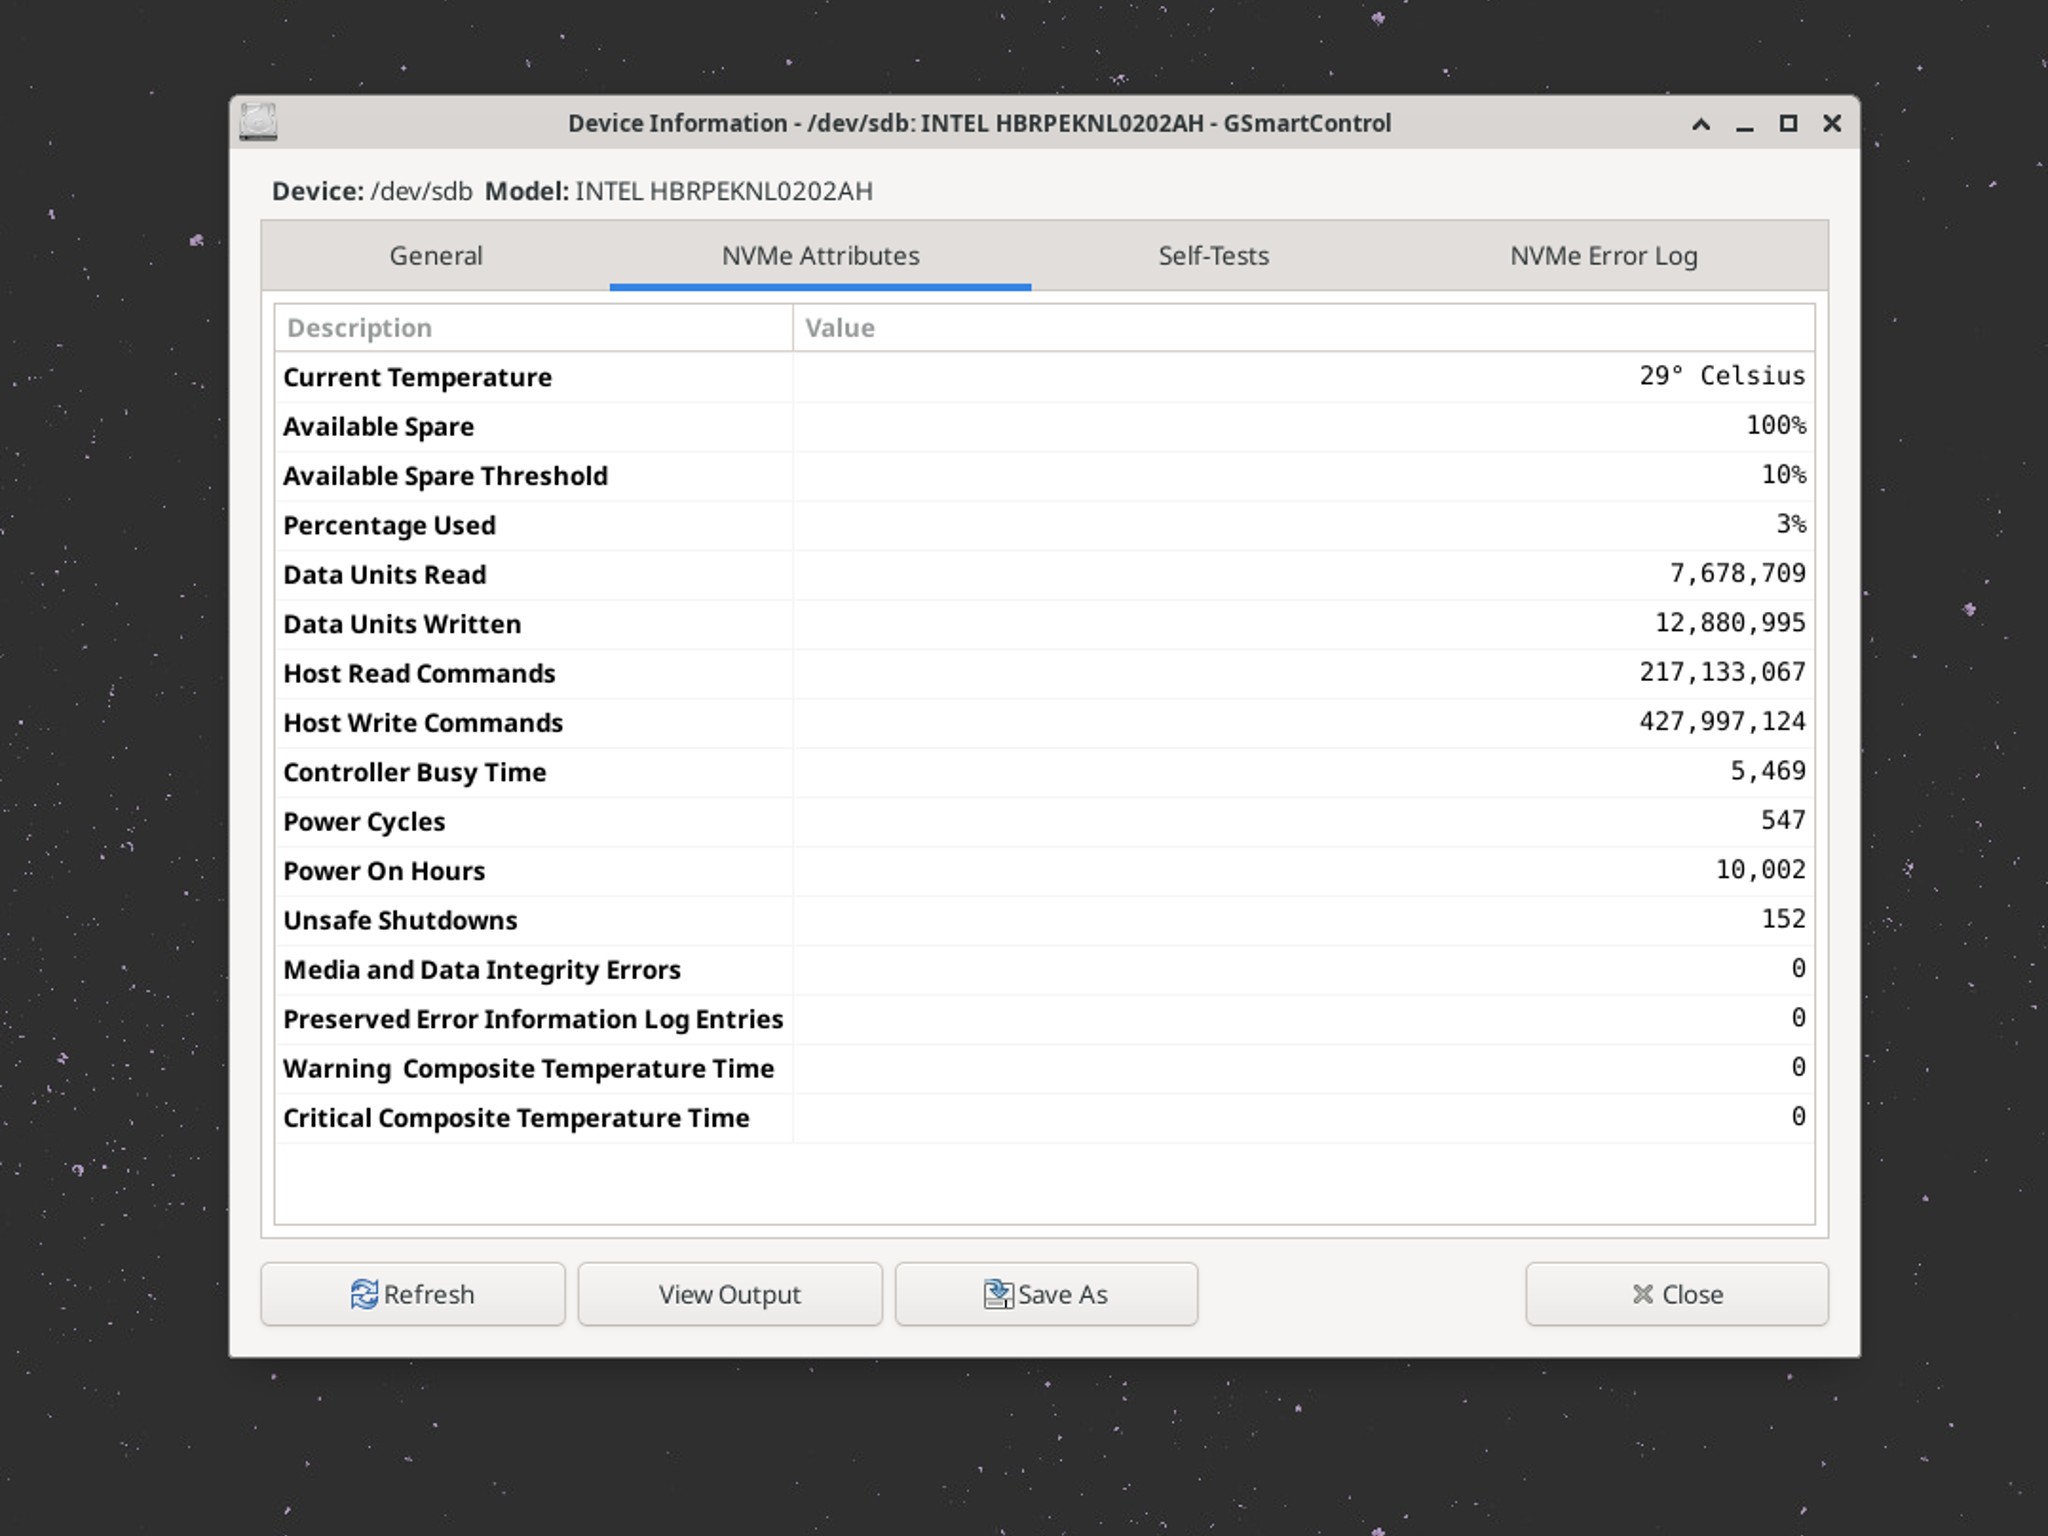2048x1536 pixels.
Task: Click the 217,133,067 value
Action: 1722,672
